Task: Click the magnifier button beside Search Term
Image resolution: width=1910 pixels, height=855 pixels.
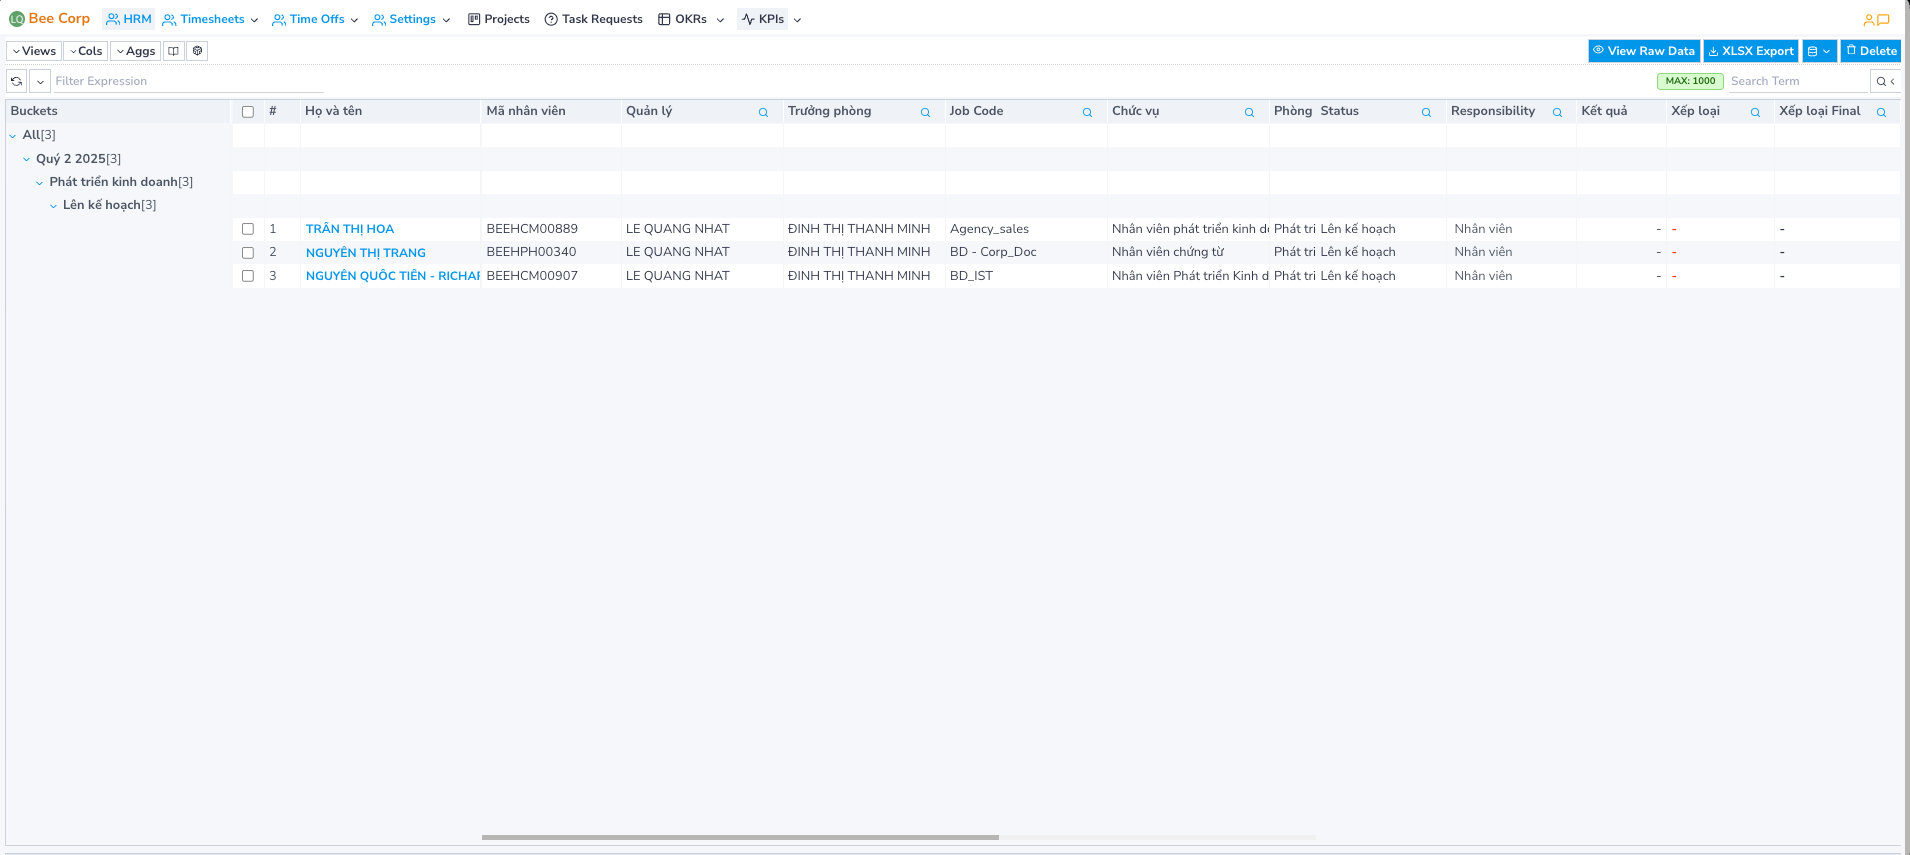Action: 1881,81
